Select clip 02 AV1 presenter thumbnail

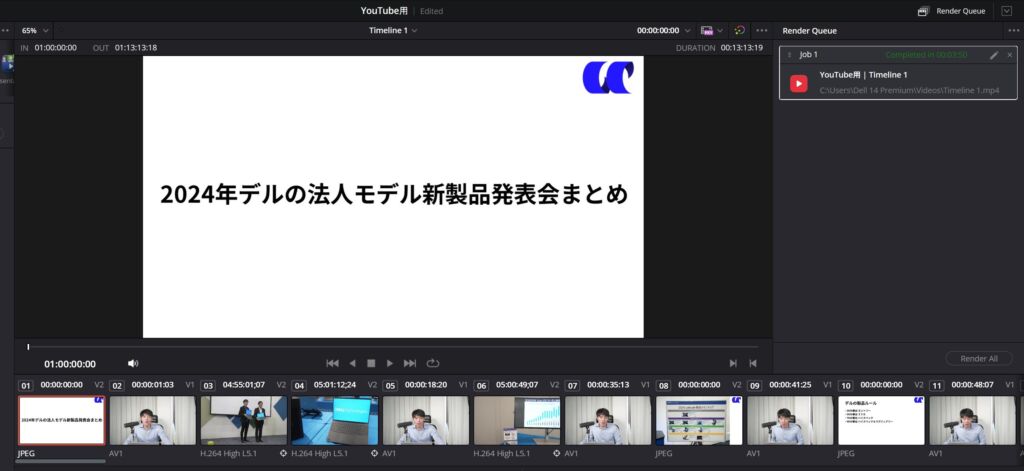(152, 420)
